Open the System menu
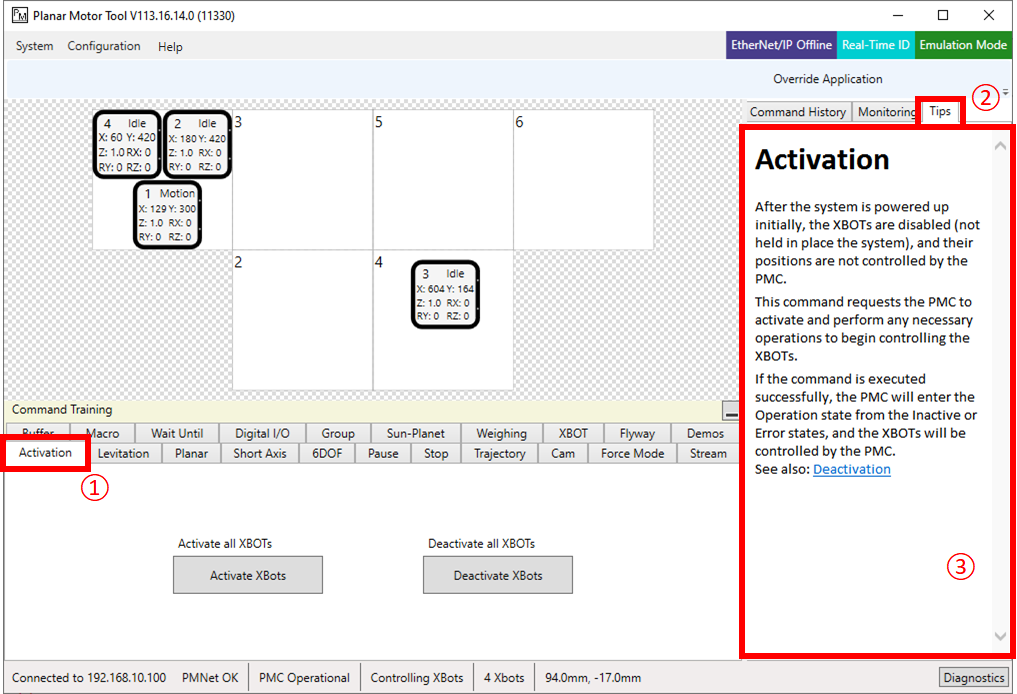1017x694 pixels. tap(35, 46)
